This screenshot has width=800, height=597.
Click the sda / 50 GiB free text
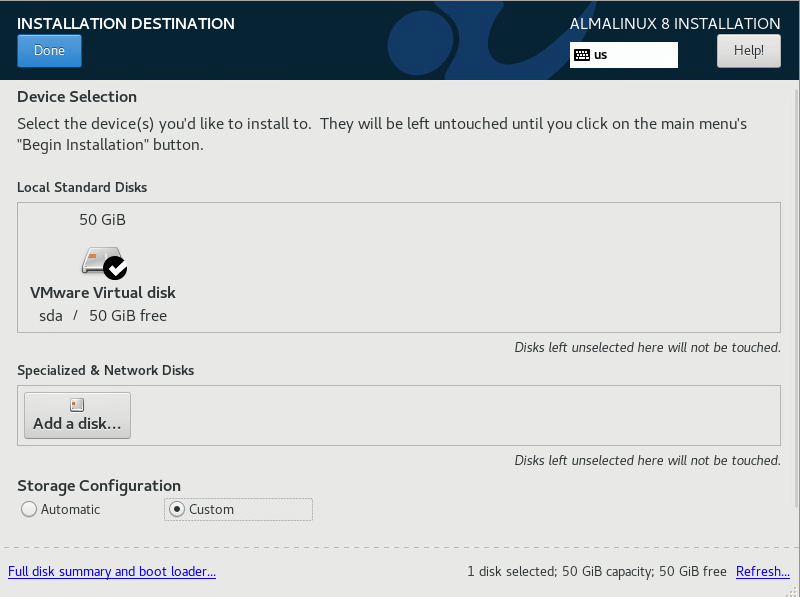click(103, 315)
